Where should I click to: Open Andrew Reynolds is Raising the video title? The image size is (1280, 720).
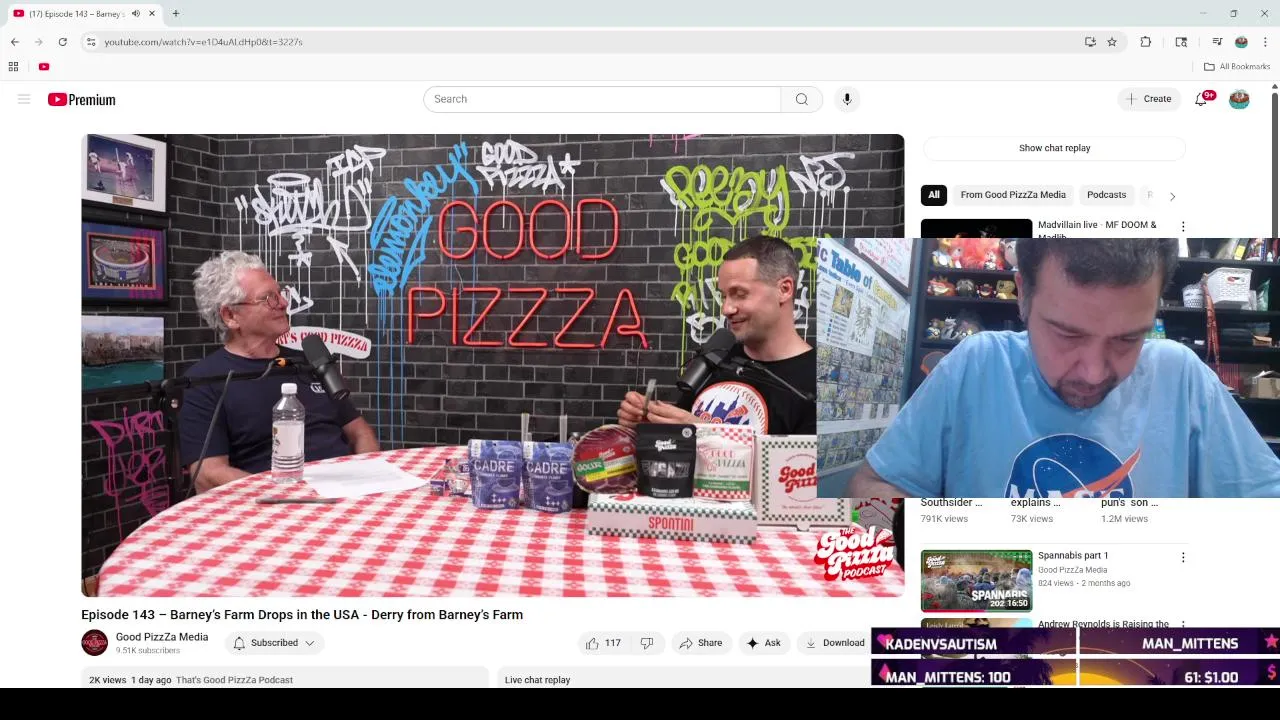coord(1103,624)
